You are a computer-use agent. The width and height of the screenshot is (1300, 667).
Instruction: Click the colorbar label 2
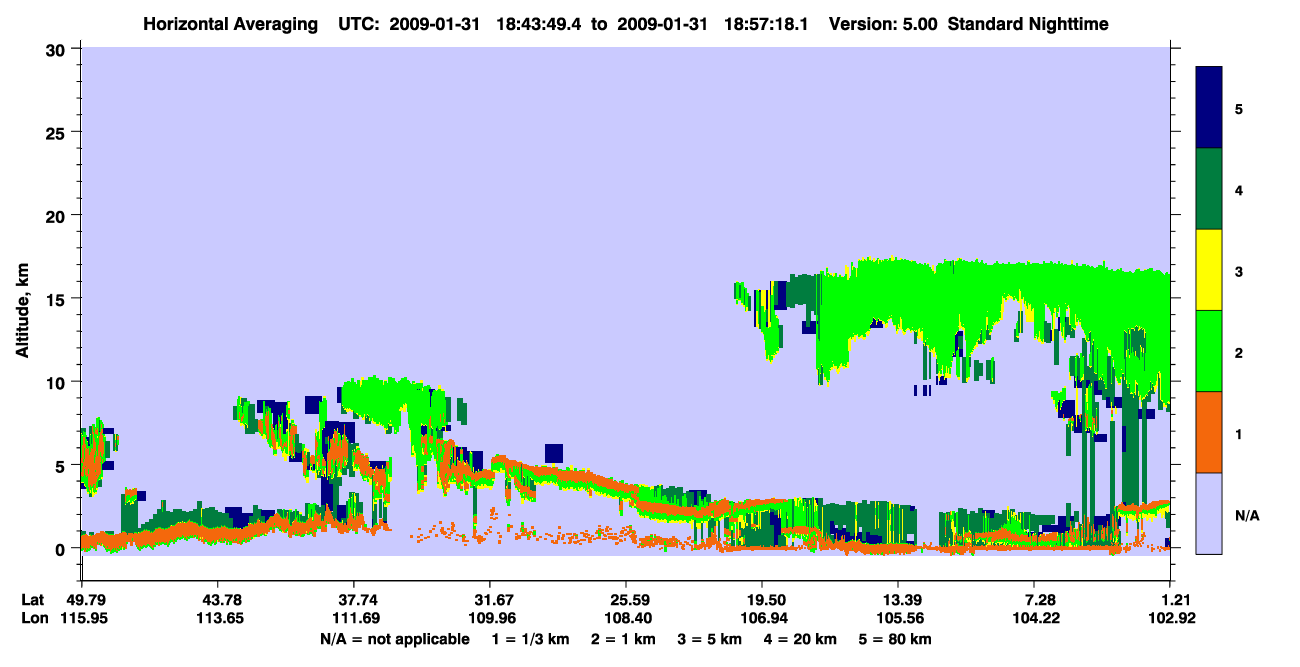pyautogui.click(x=1239, y=353)
